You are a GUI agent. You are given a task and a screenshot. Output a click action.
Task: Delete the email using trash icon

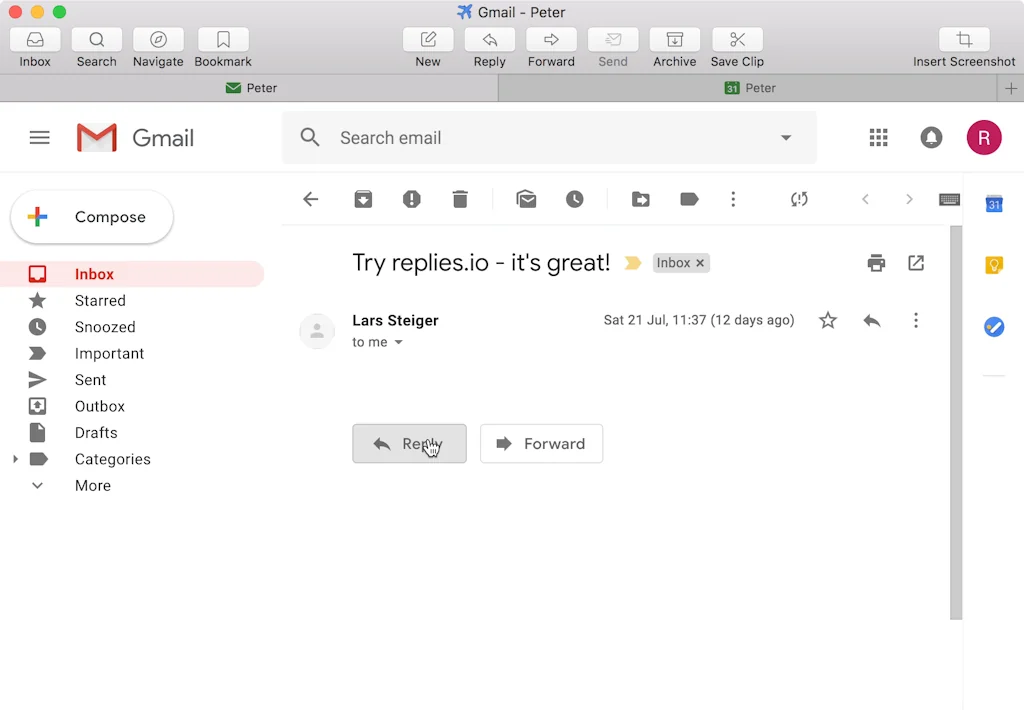pyautogui.click(x=460, y=199)
